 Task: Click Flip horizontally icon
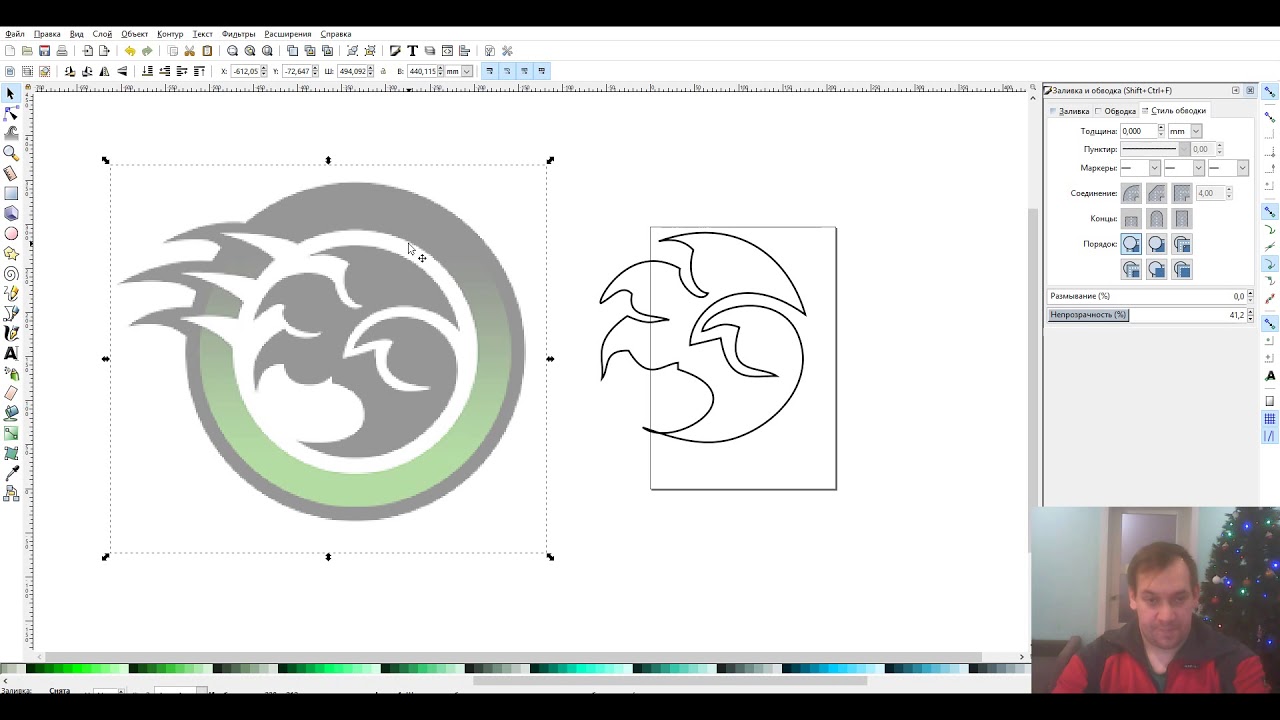tap(105, 71)
